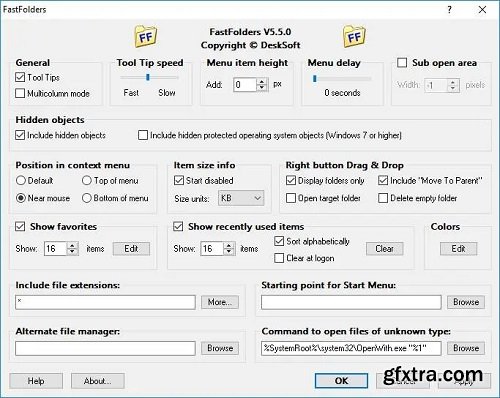Click the "Copyright © DeskSoft" text
Viewport: 500px width, 398px height.
click(x=250, y=45)
